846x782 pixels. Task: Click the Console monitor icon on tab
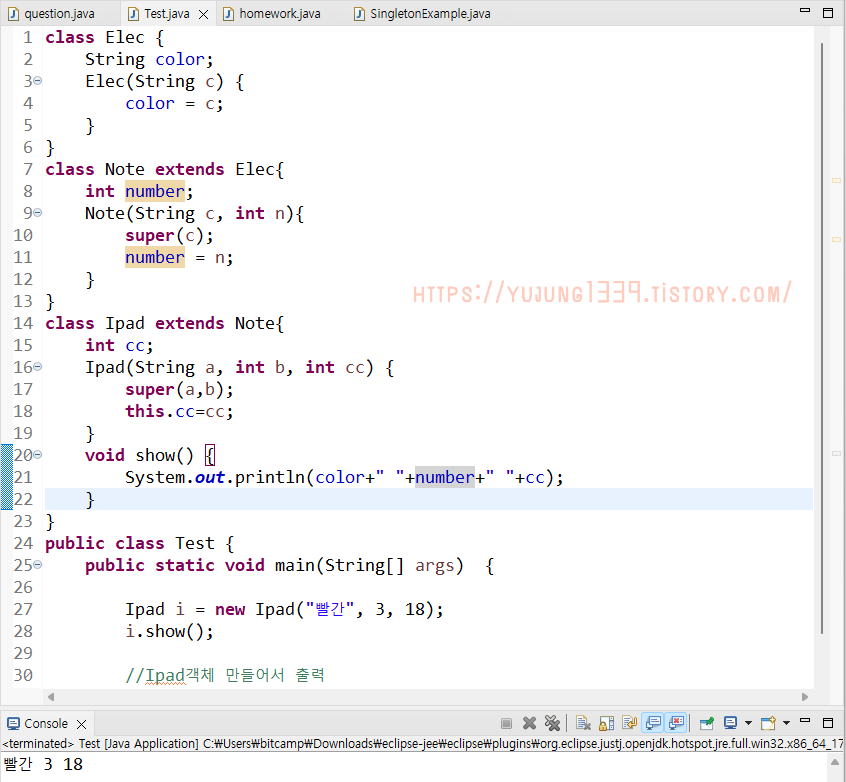click(x=13, y=723)
